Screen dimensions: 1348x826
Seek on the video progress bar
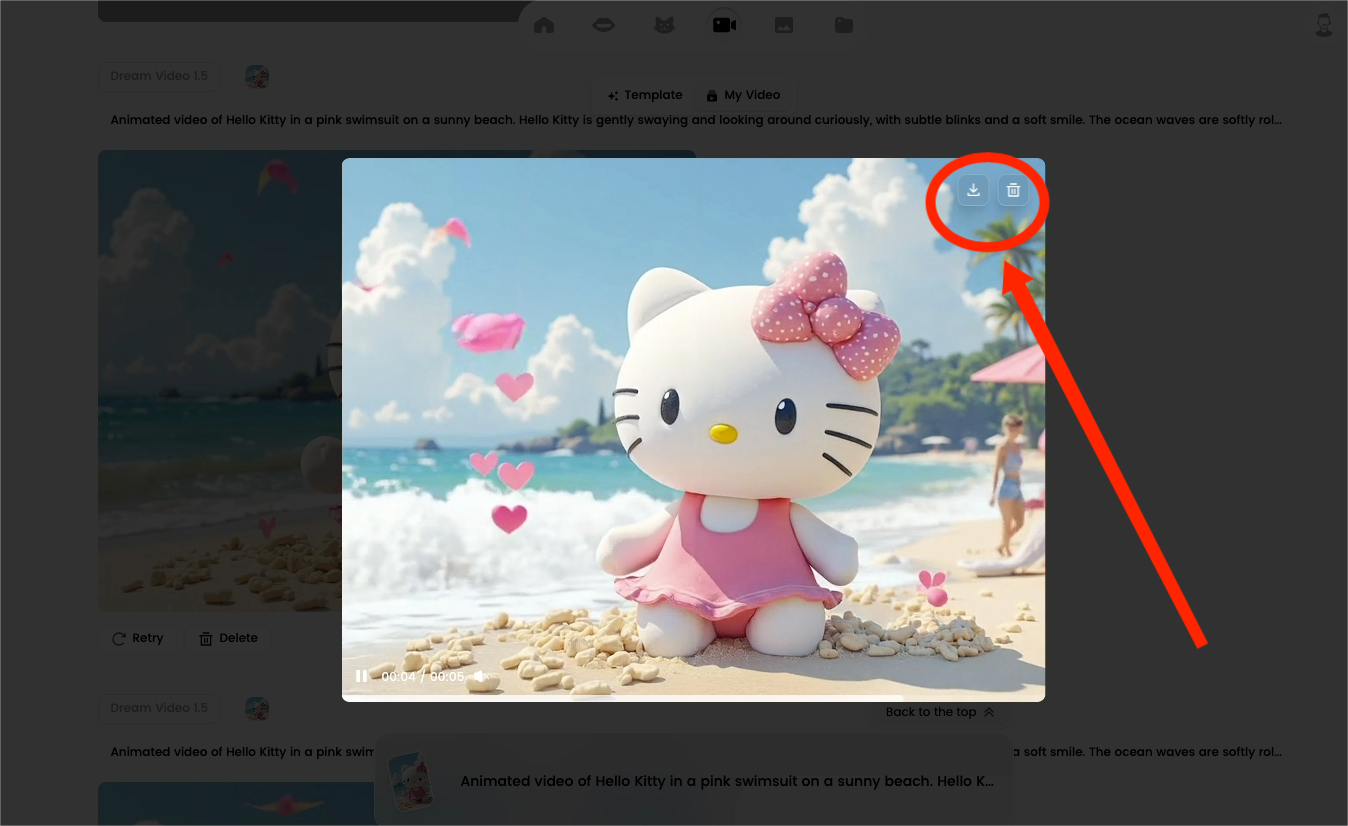(x=693, y=698)
